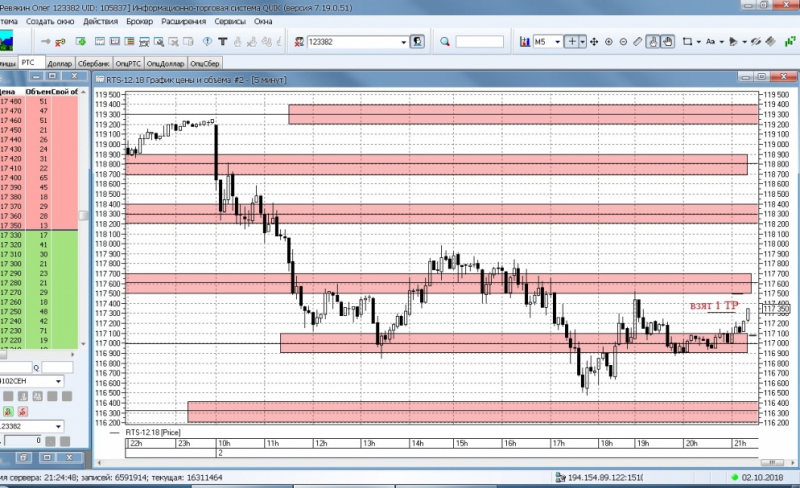Click the order book vertical scrollbar down arrow
800x488 pixels.
click(83, 344)
